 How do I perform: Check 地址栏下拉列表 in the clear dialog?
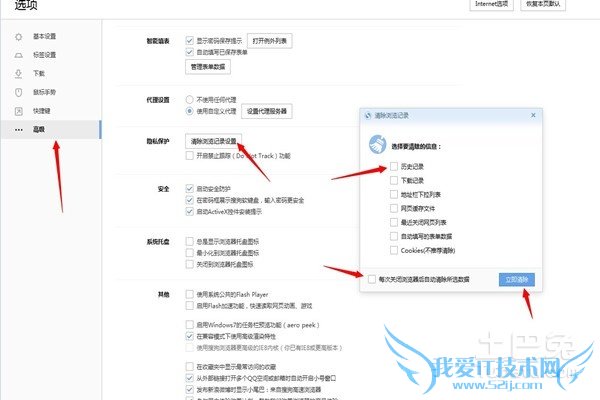click(x=394, y=194)
